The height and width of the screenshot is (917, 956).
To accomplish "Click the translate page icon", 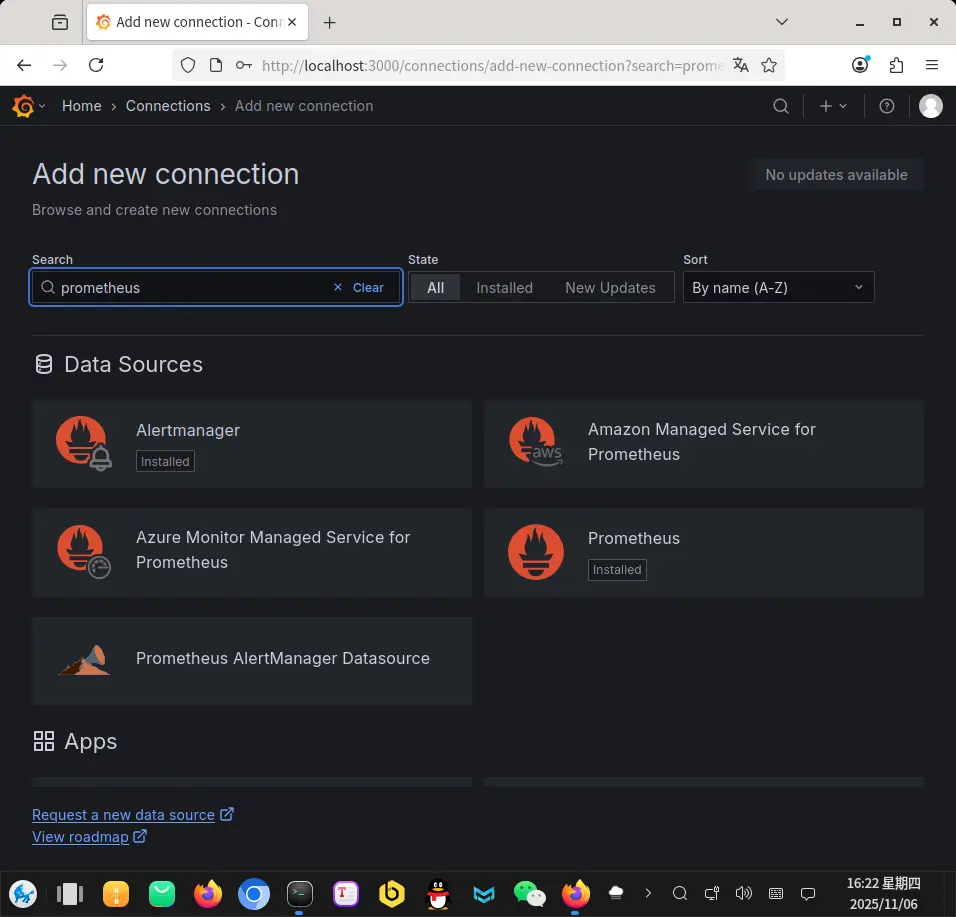I will click(741, 65).
